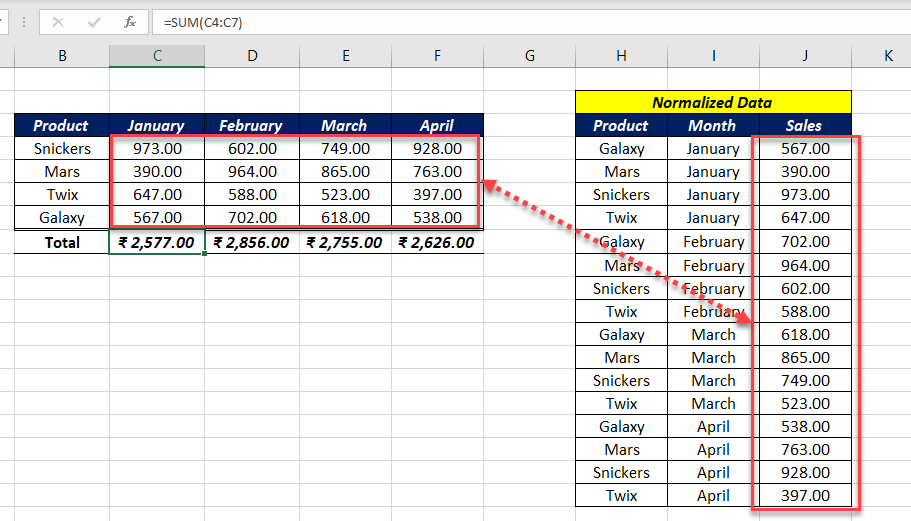Click April in the Mars normalized row

[x=713, y=450]
